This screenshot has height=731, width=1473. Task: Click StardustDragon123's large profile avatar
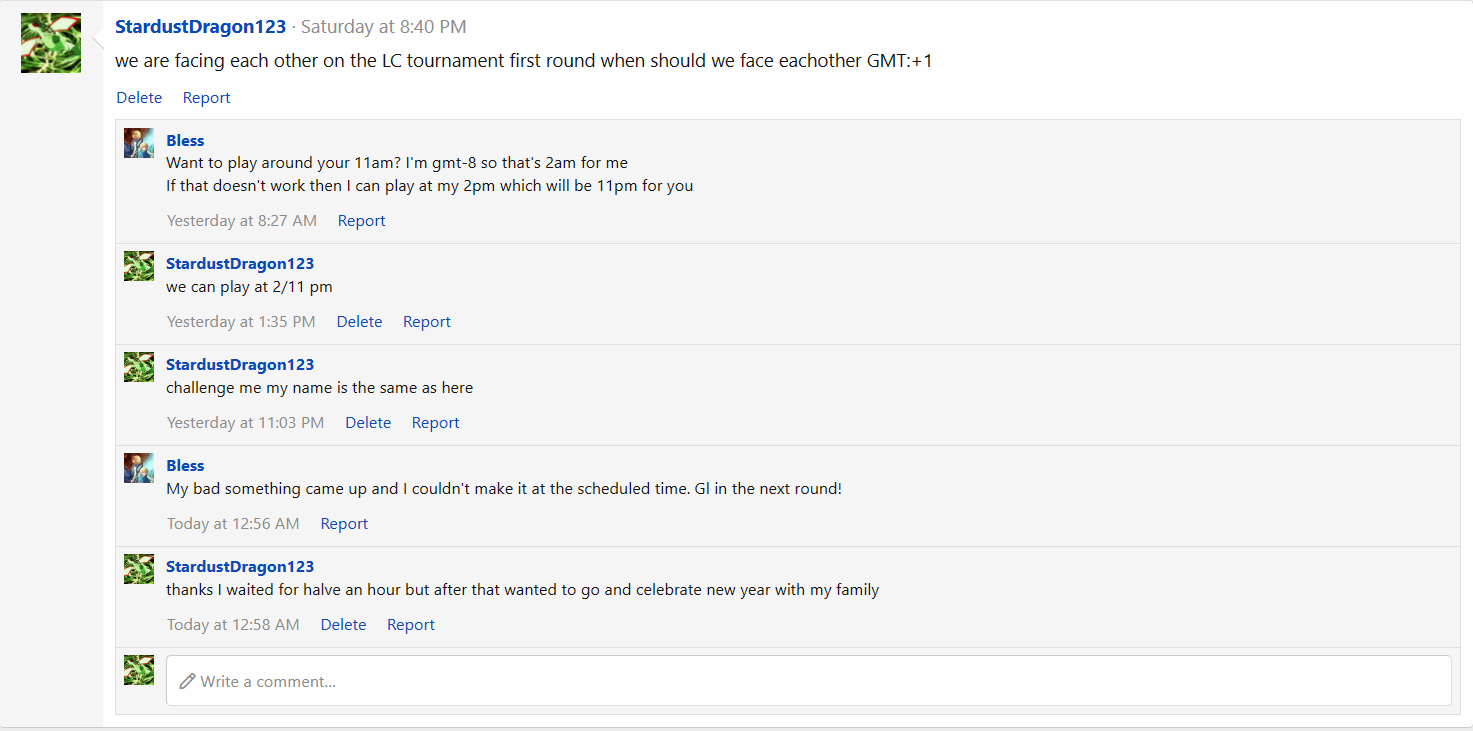51,43
